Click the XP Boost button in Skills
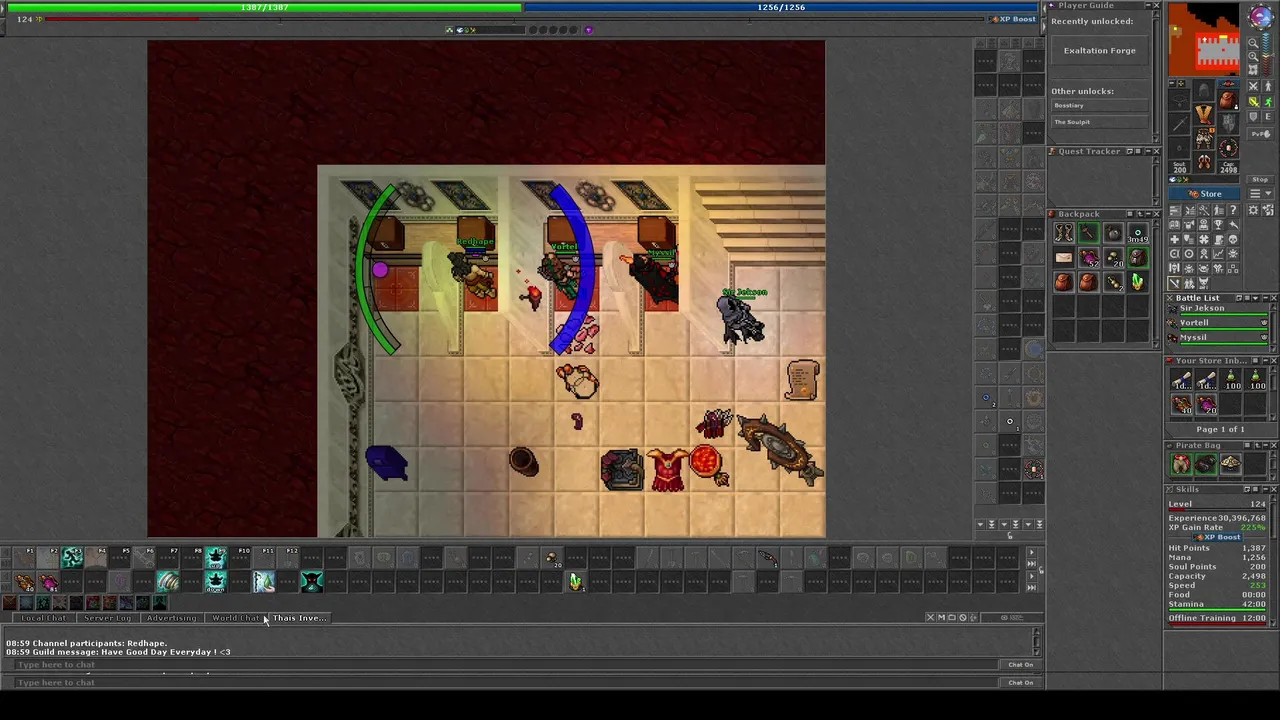This screenshot has height=720, width=1280. coord(1219,537)
